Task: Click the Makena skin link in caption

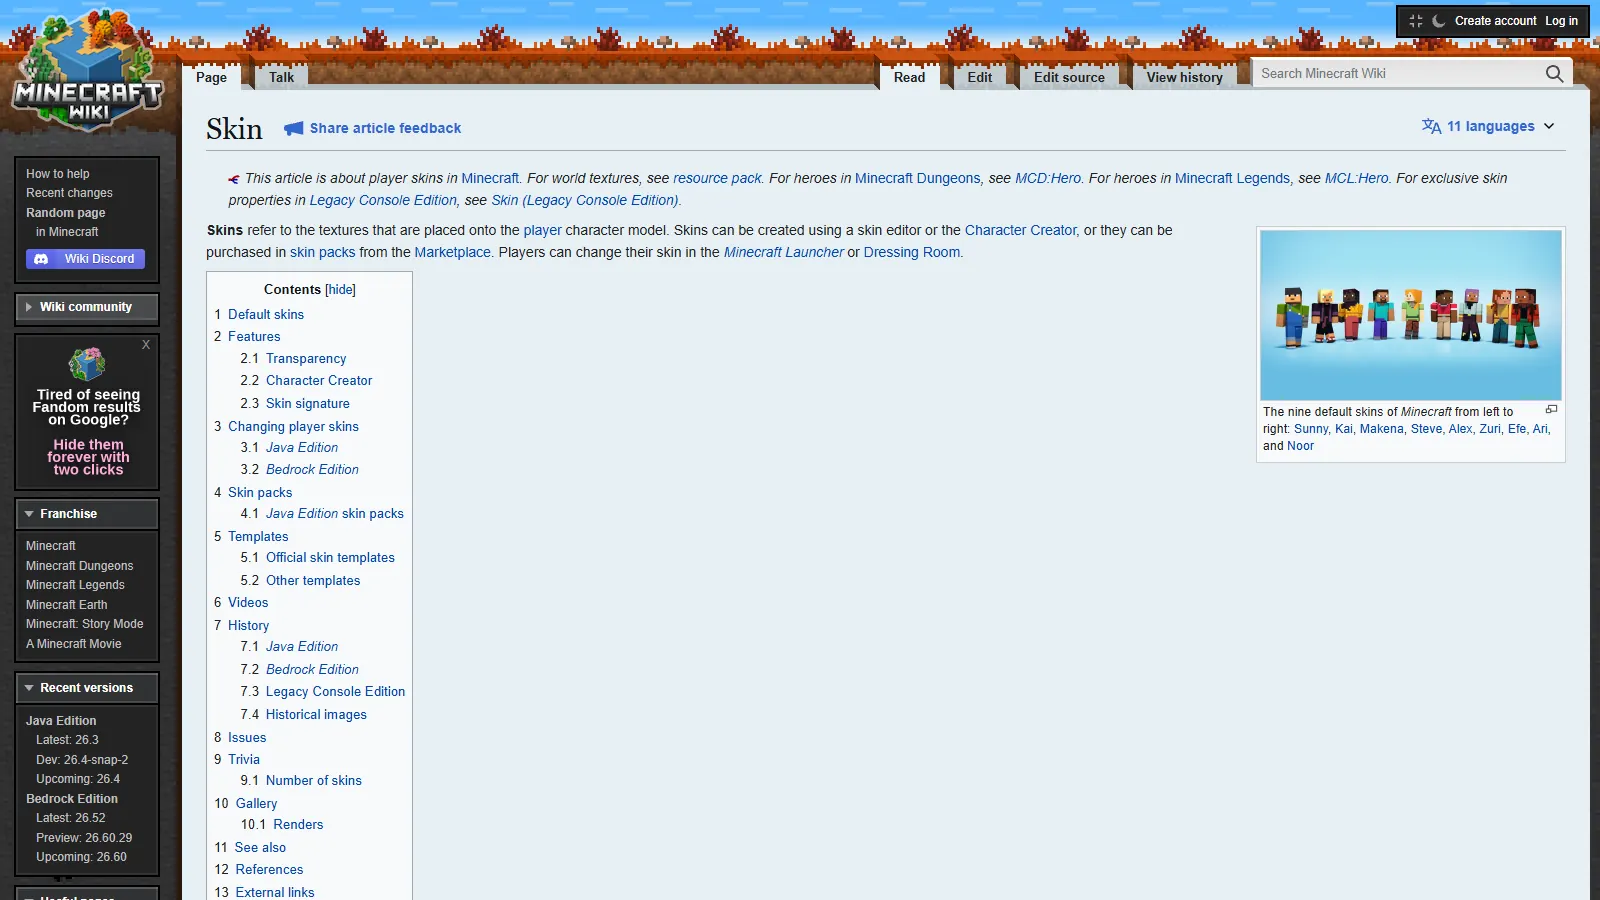Action: [1381, 429]
